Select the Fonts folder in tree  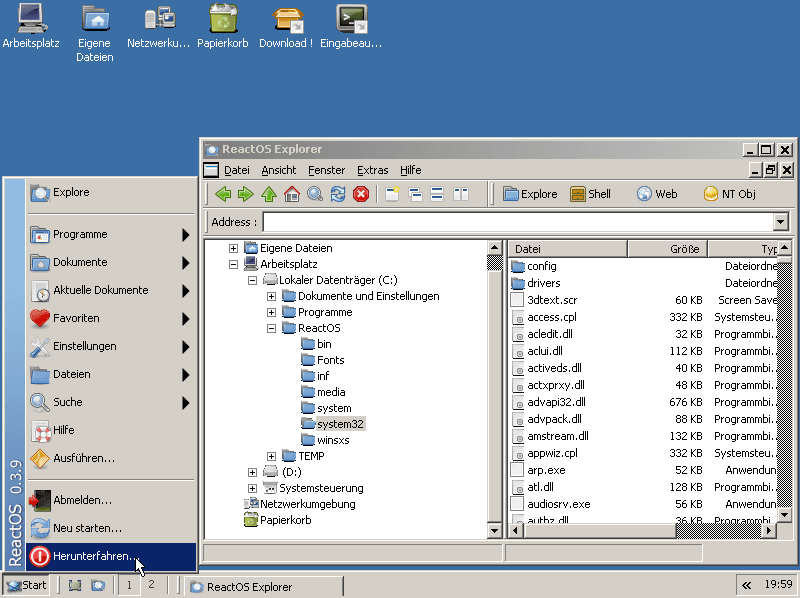point(329,360)
